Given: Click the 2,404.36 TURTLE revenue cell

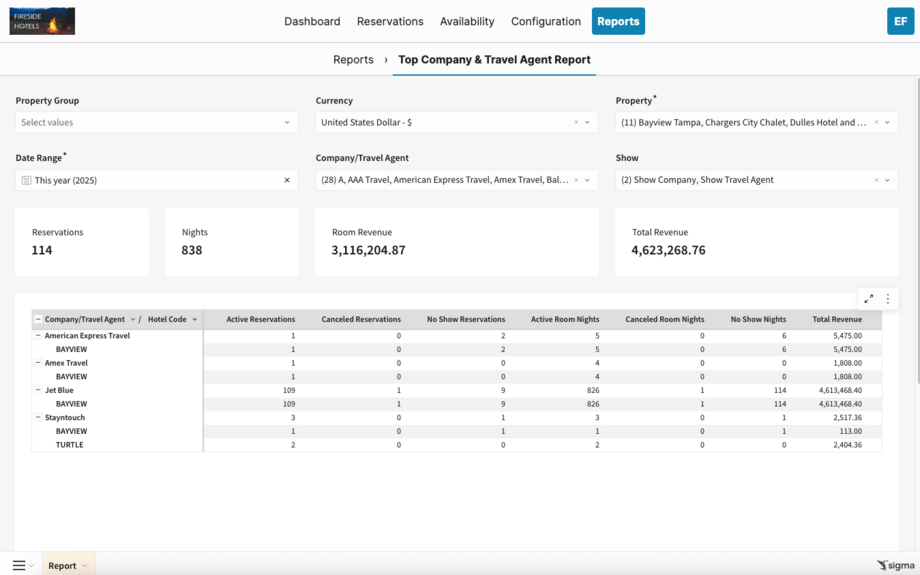Looking at the screenshot, I should pos(847,445).
